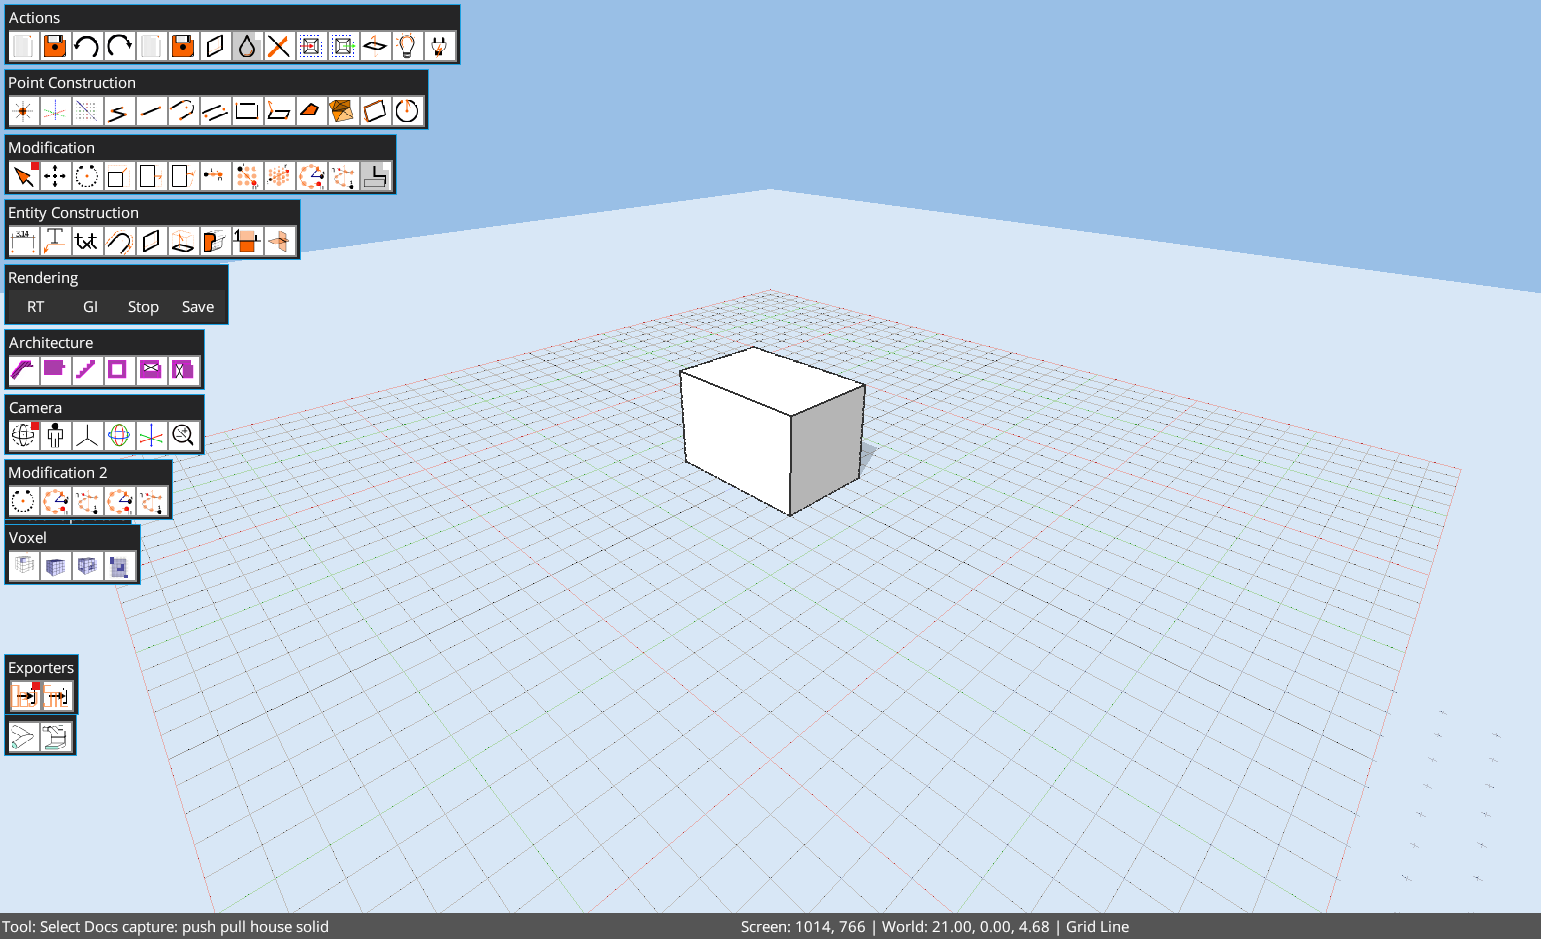This screenshot has height=939, width=1541.
Task: Click the Save rendering button
Action: [198, 307]
